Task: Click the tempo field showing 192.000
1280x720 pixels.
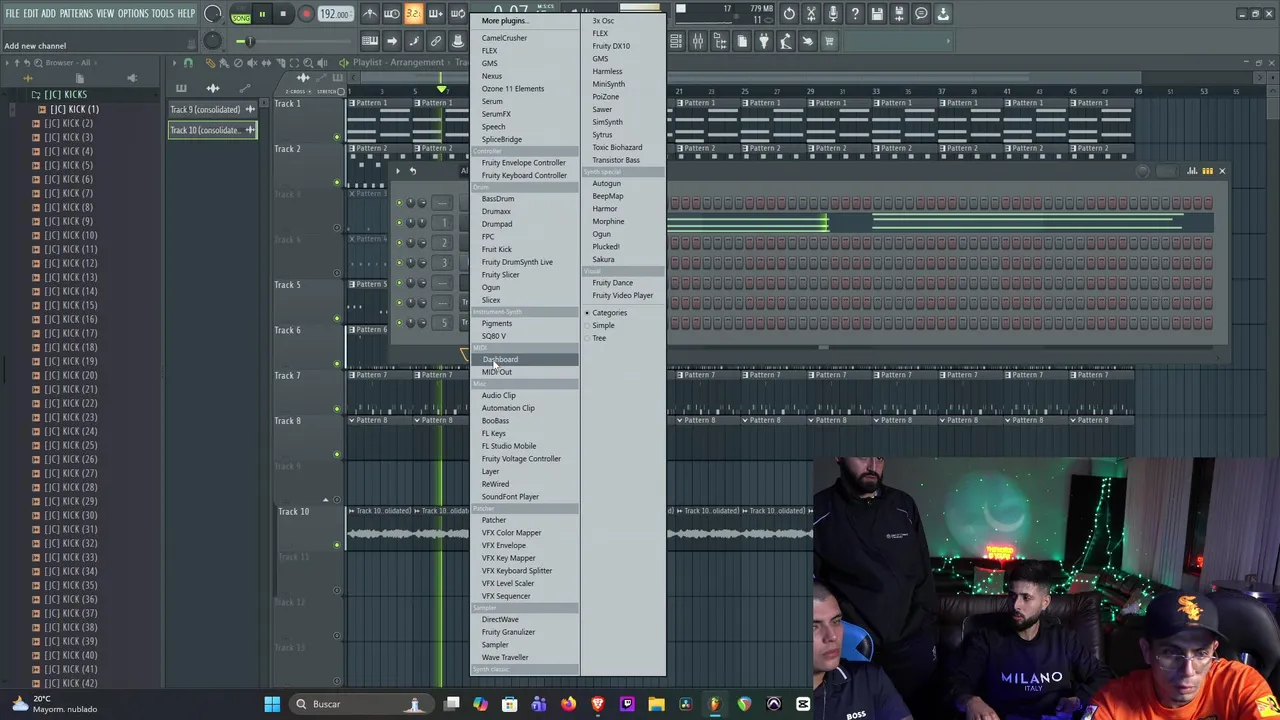Action: pyautogui.click(x=335, y=14)
